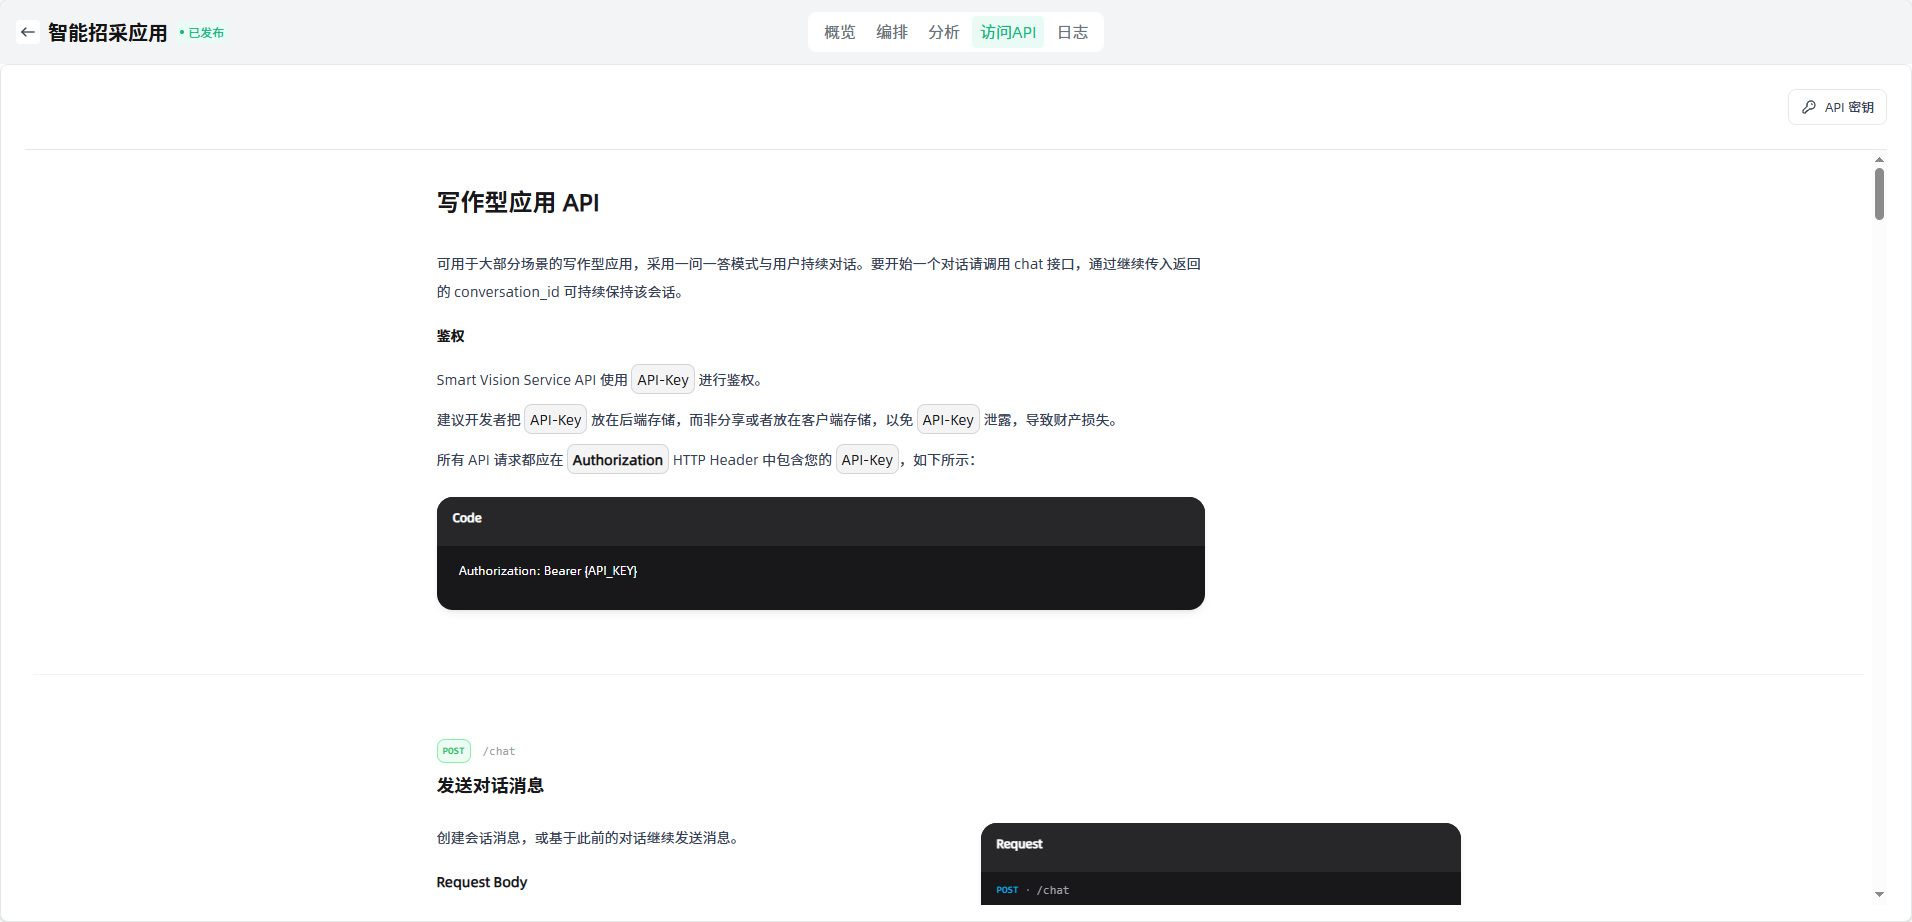Click the /chat path beside green POST badge

coord(499,751)
